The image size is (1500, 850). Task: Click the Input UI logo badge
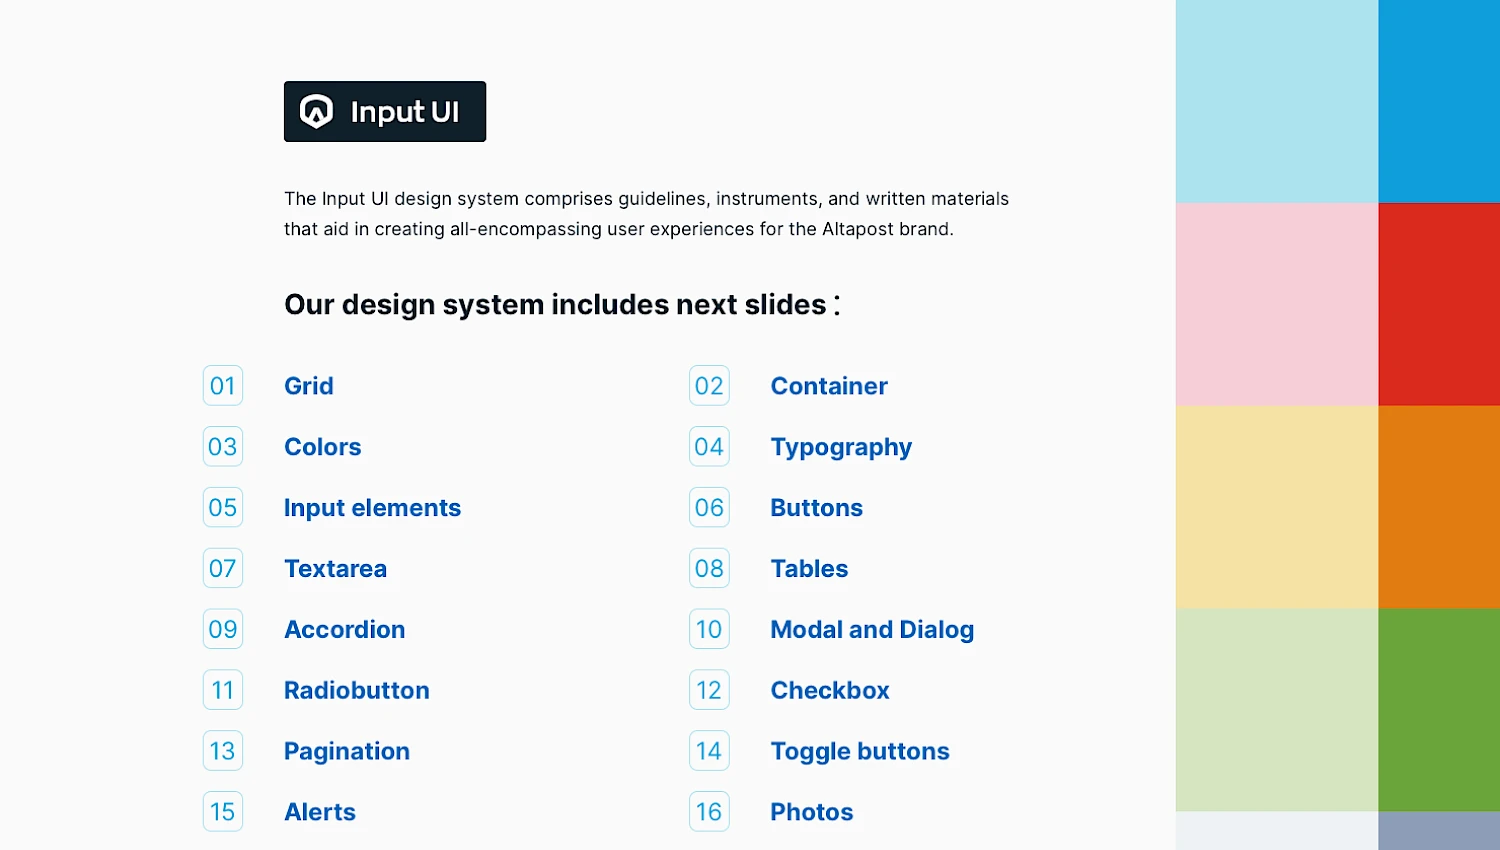[385, 111]
